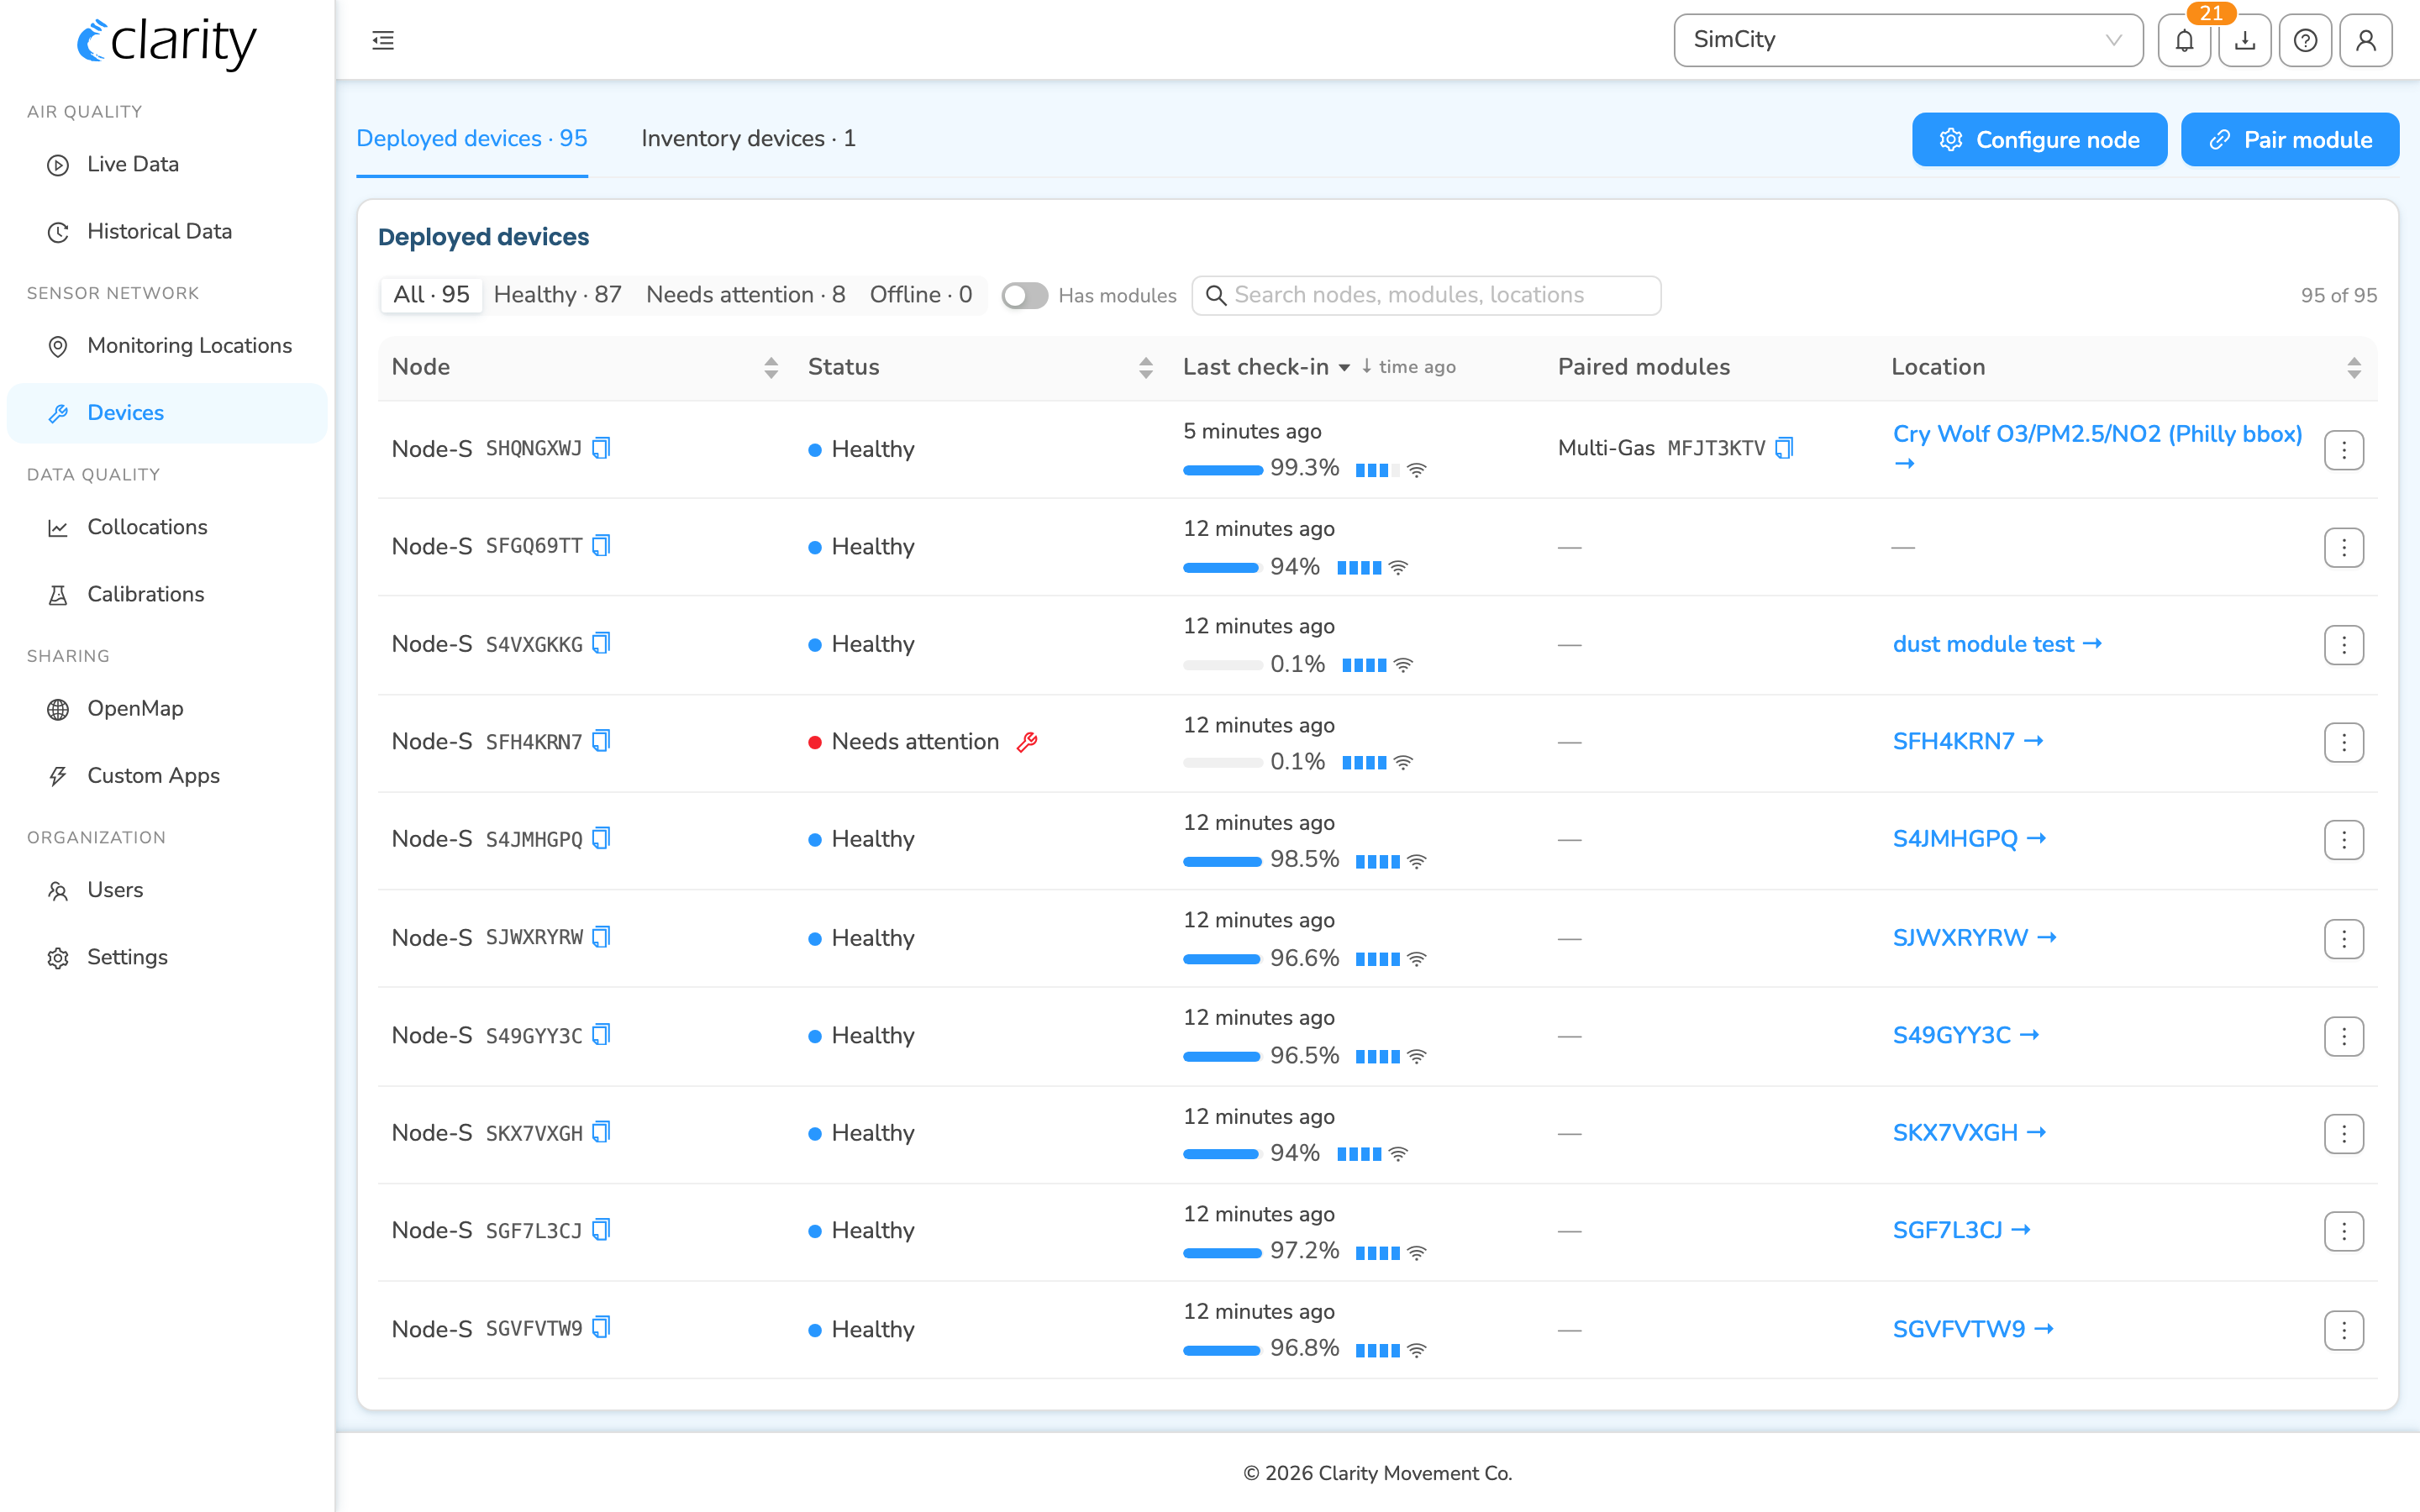Open OpenMap in sidebar
The height and width of the screenshot is (1512, 2420).
pos(167,708)
